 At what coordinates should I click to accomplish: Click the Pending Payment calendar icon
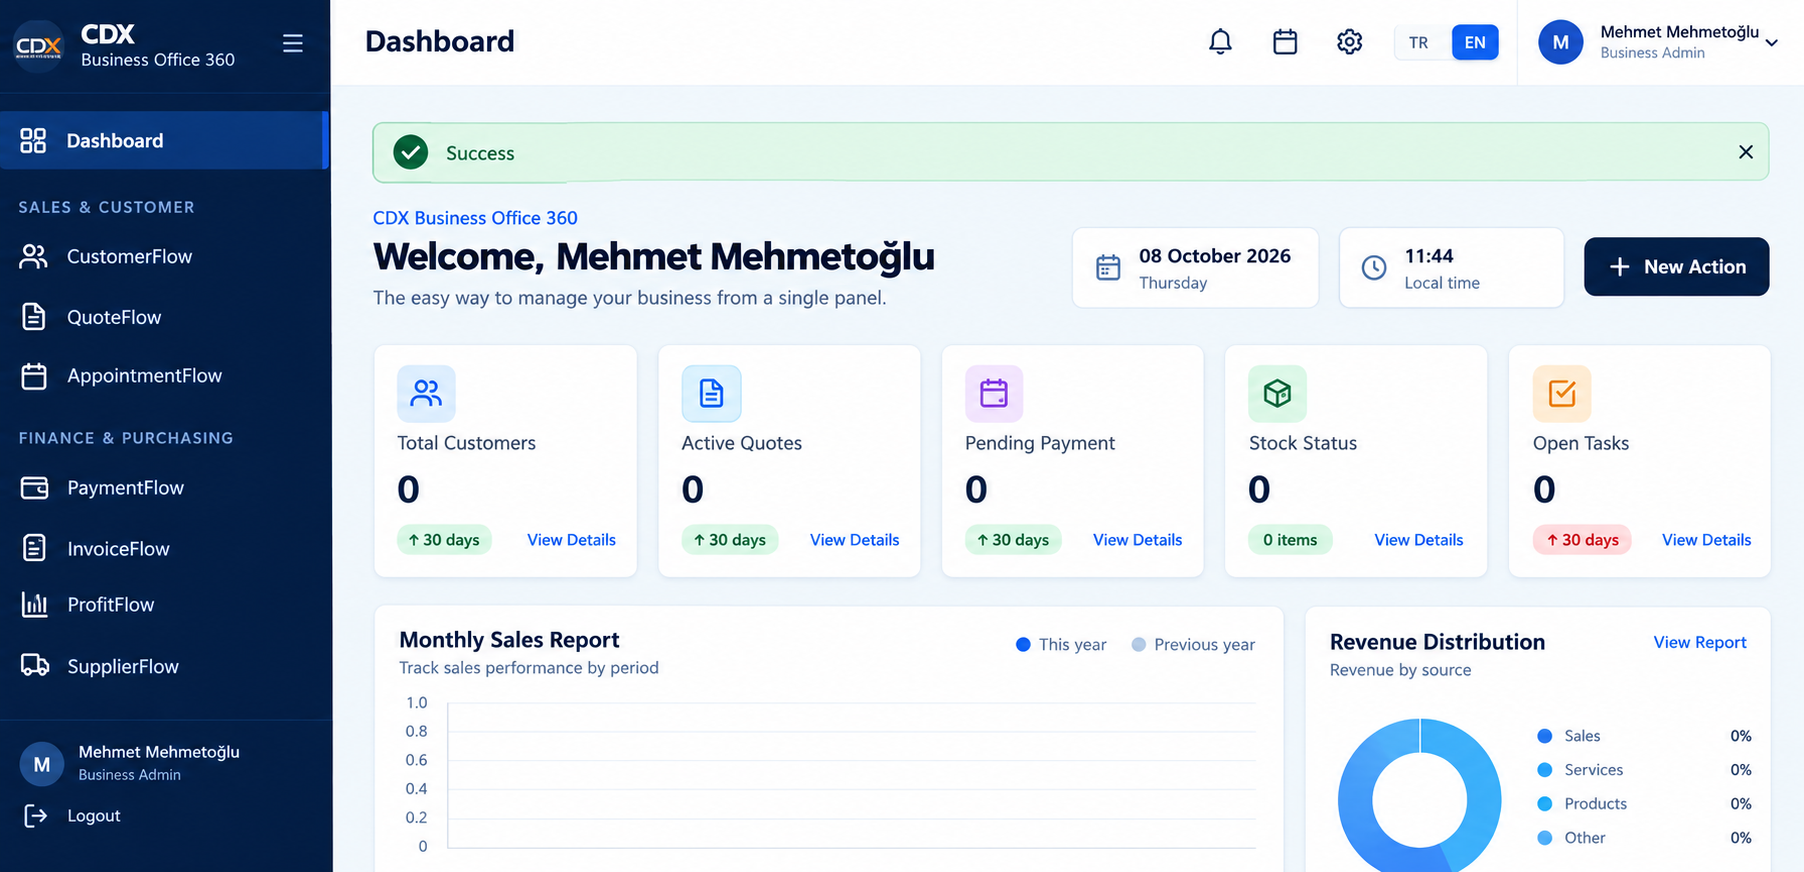click(x=994, y=393)
